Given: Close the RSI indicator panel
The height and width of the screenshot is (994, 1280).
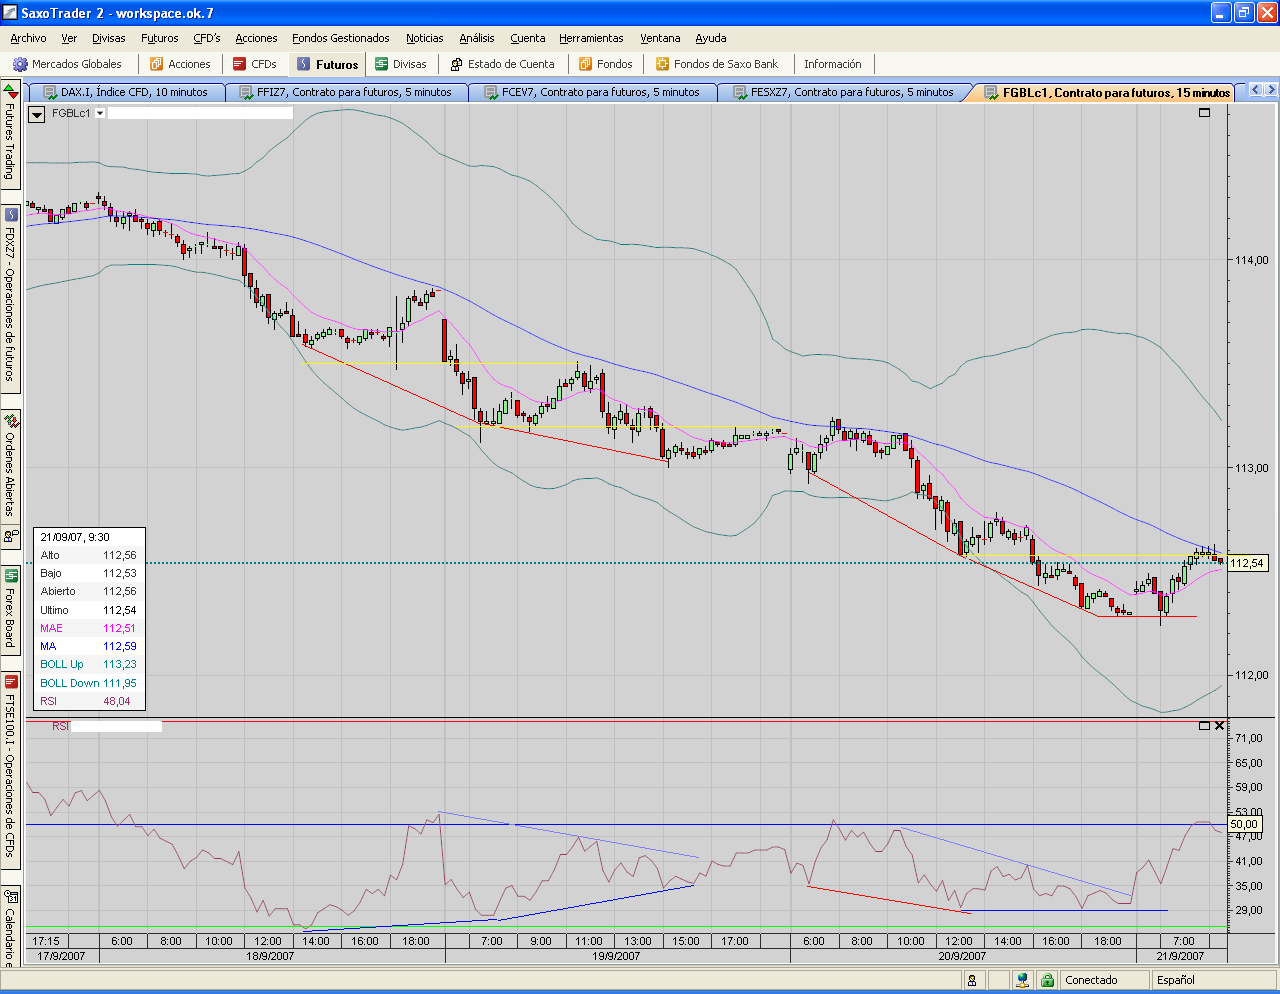Looking at the screenshot, I should pyautogui.click(x=1219, y=726).
